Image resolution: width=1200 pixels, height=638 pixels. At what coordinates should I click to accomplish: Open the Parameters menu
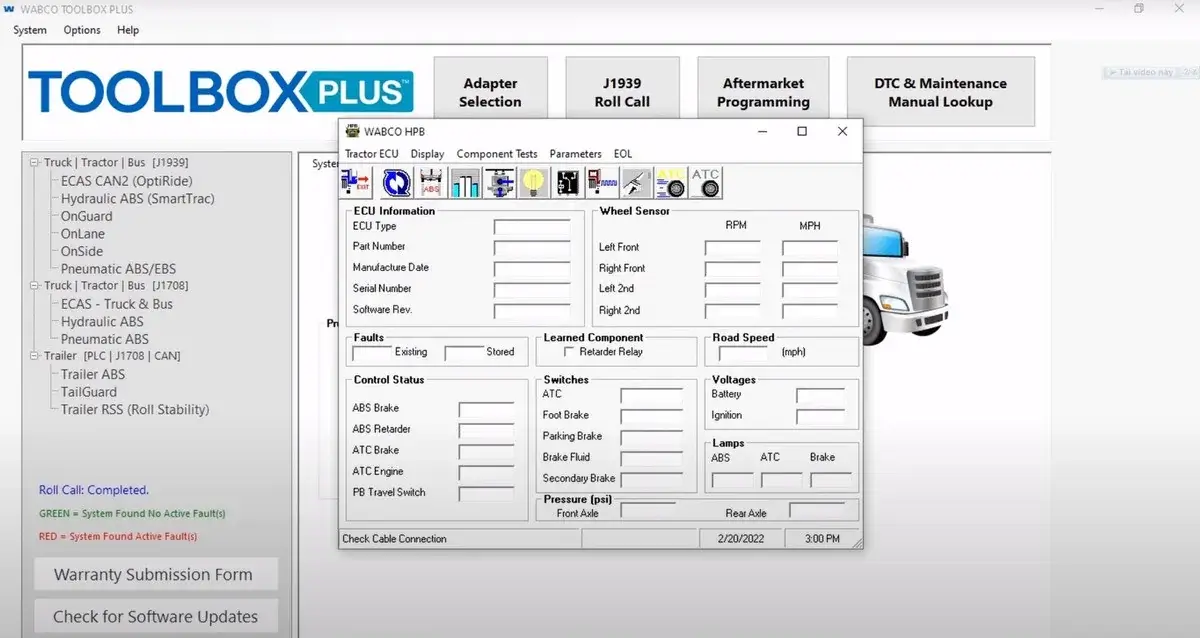575,154
